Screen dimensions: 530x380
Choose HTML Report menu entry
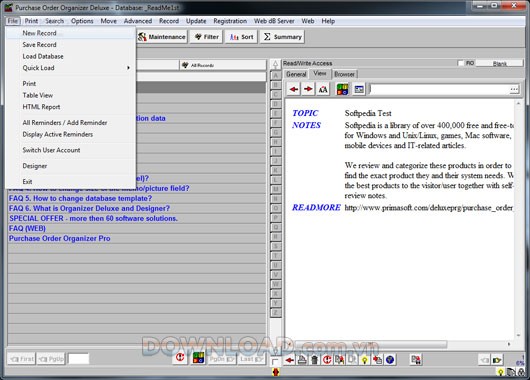[70, 107]
